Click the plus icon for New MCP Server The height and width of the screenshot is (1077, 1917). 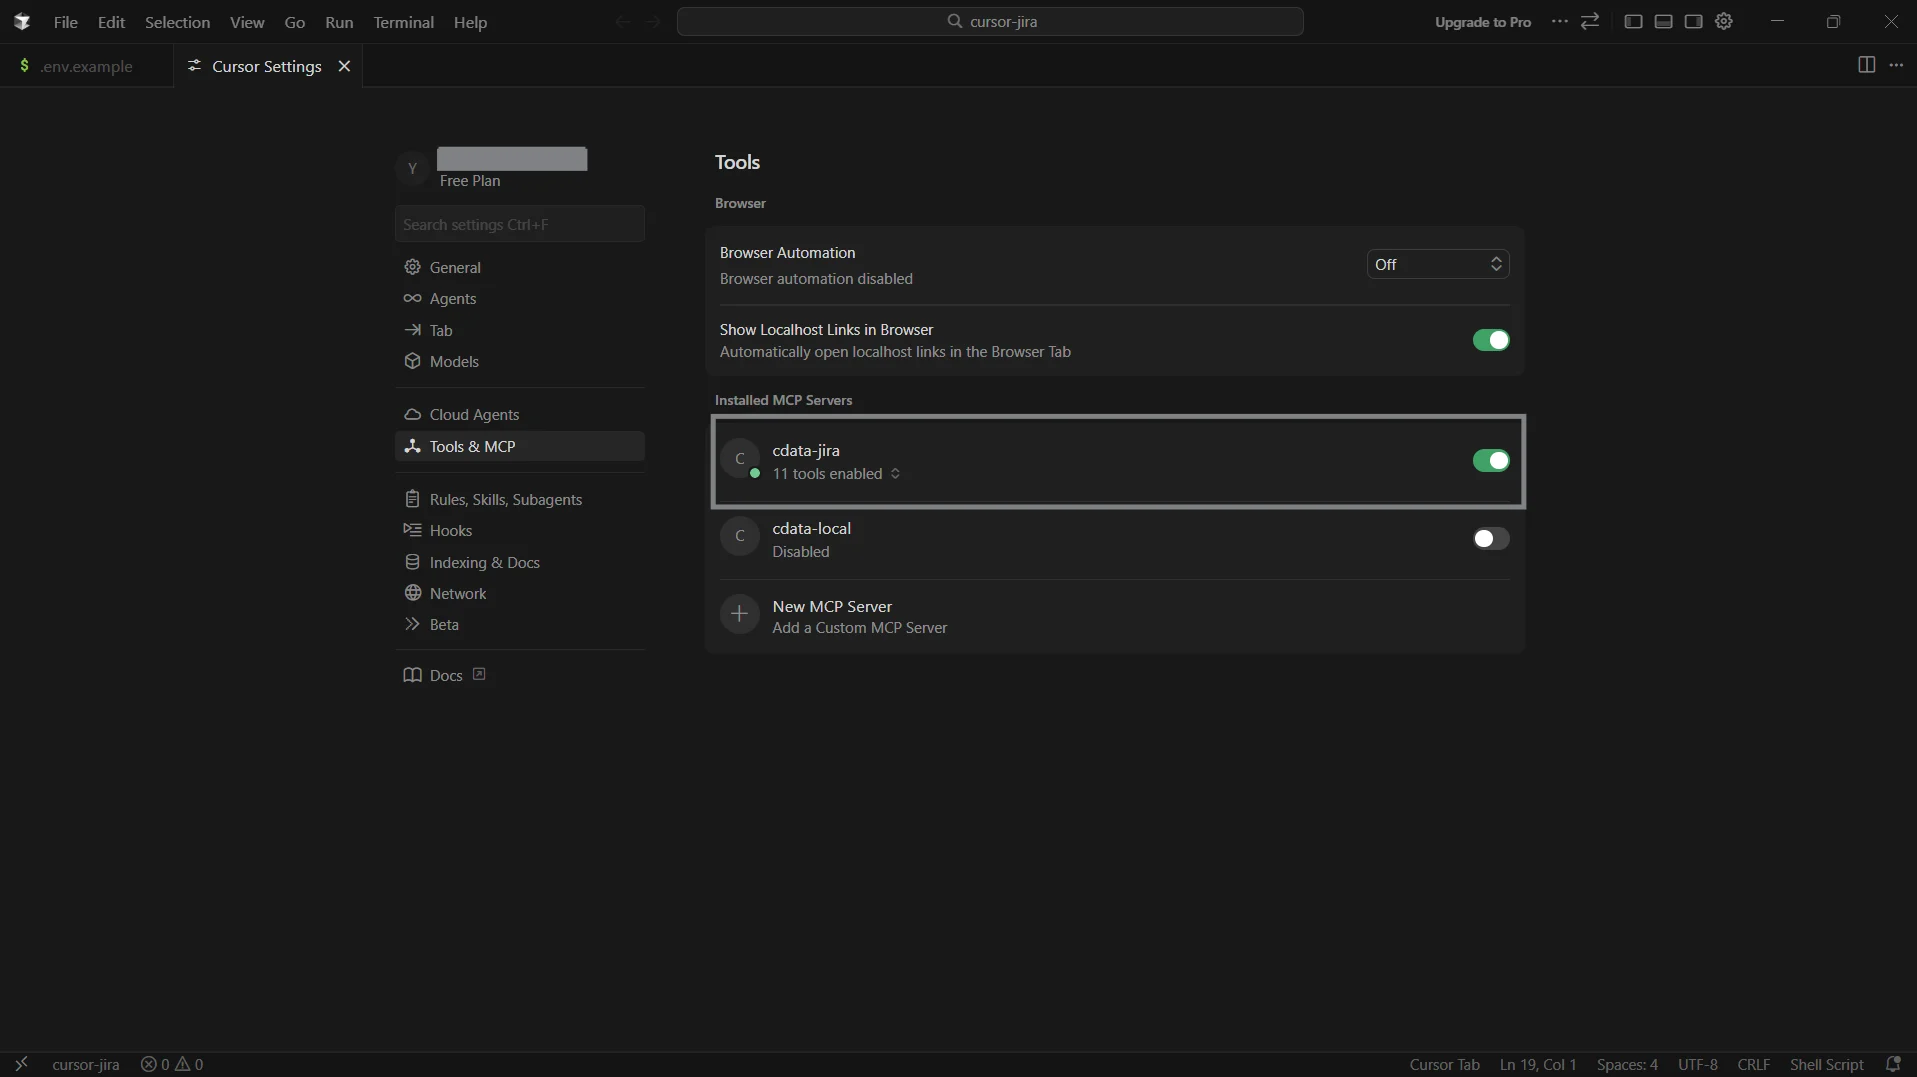pos(739,614)
